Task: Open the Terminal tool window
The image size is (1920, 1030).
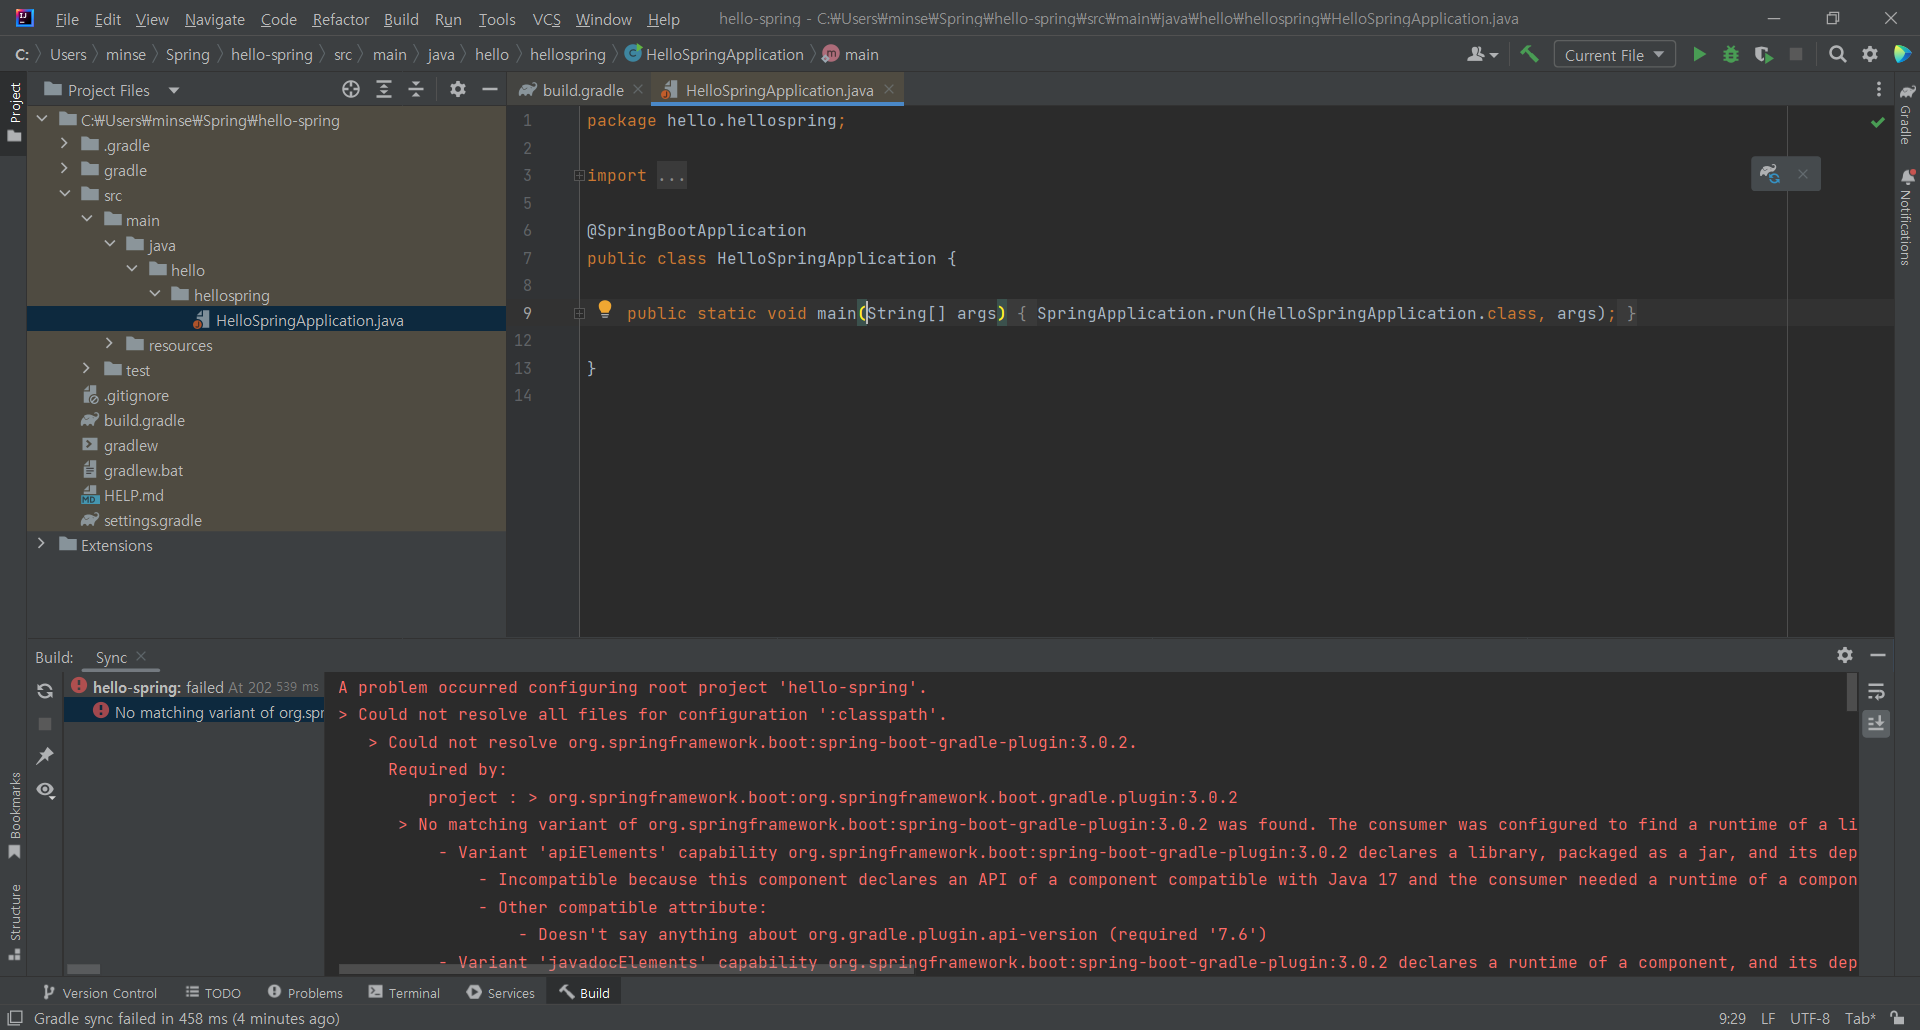Action: click(x=404, y=993)
